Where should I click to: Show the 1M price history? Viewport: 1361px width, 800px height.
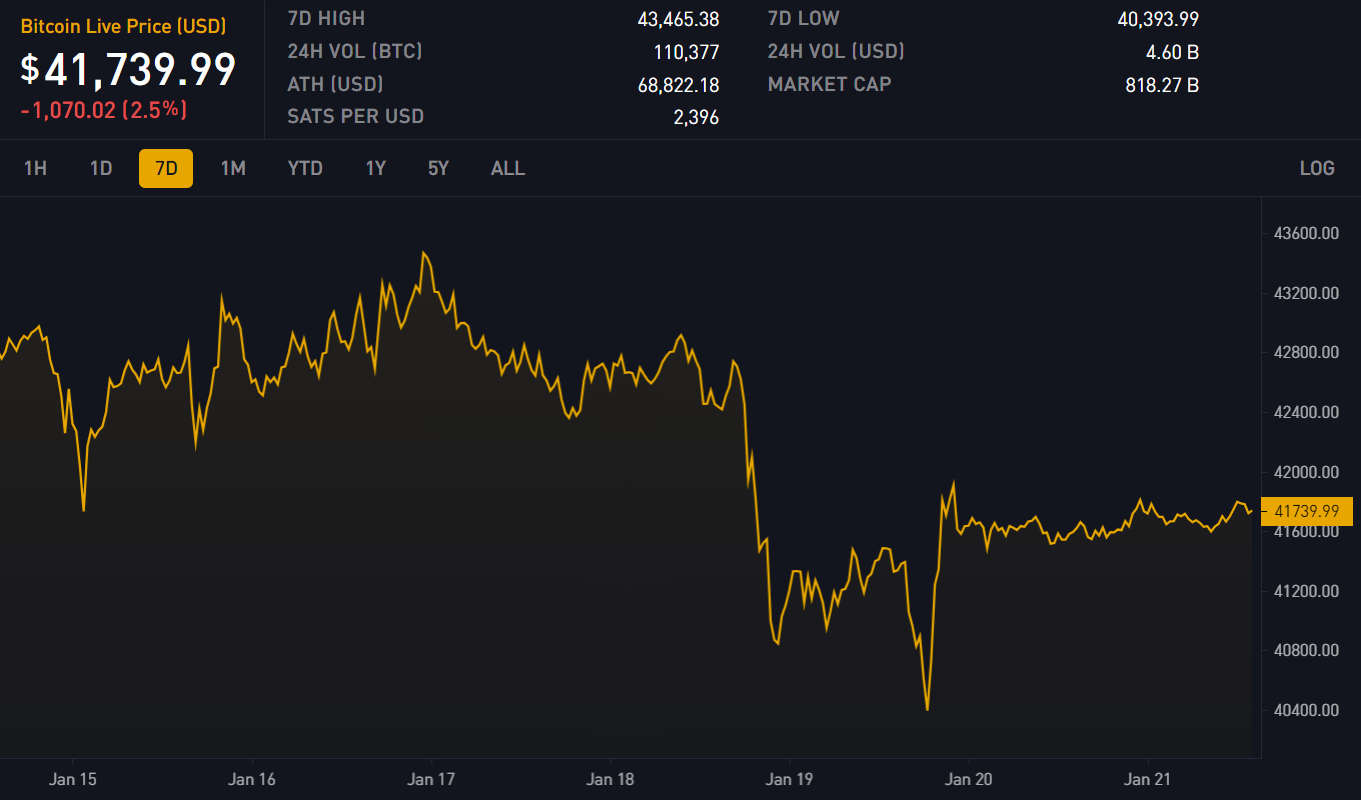[233, 168]
